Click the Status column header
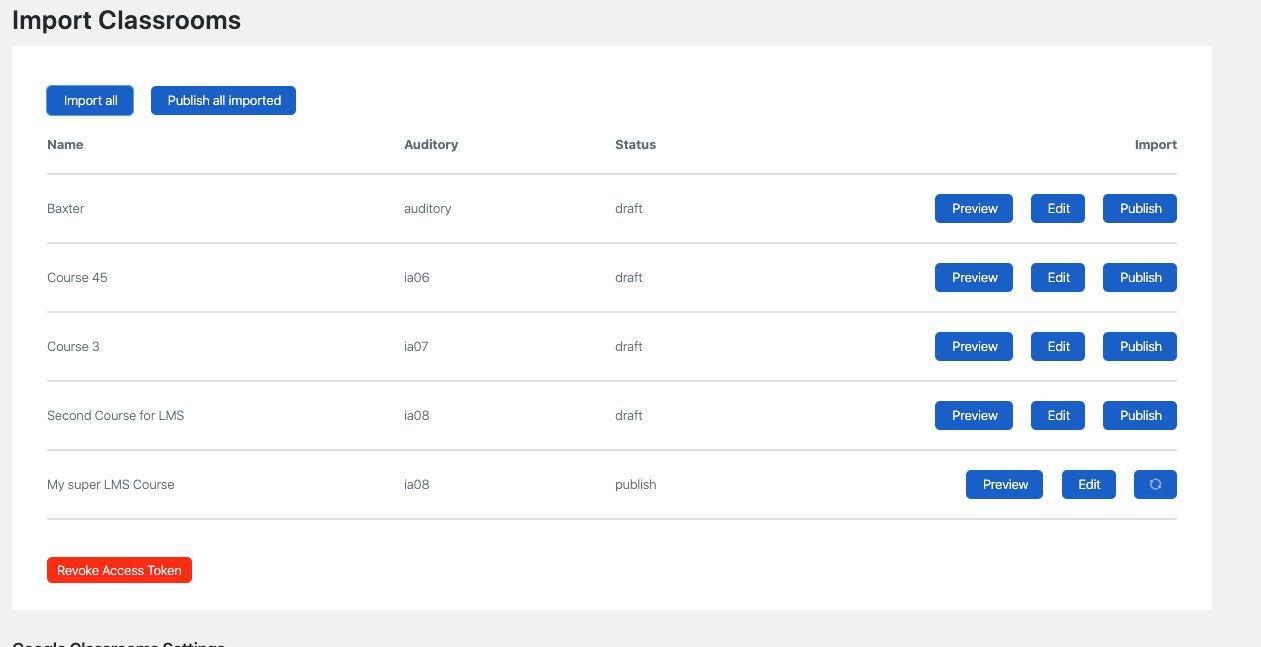Screen dimensions: 1261x647 tap(635, 144)
